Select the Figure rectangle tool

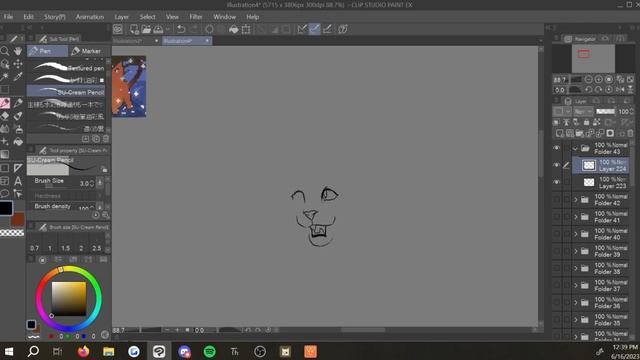[x=5, y=168]
